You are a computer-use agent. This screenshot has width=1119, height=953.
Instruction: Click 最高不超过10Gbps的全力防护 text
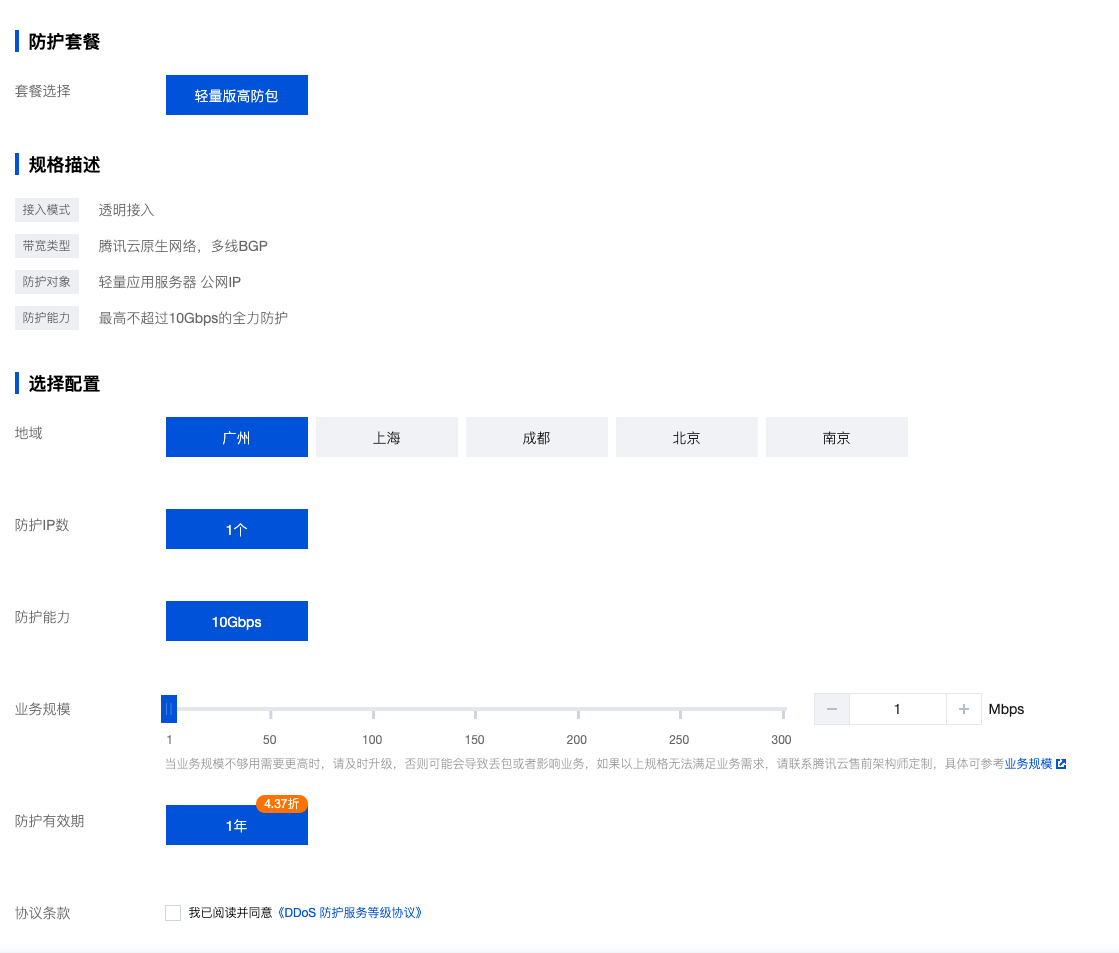(193, 318)
